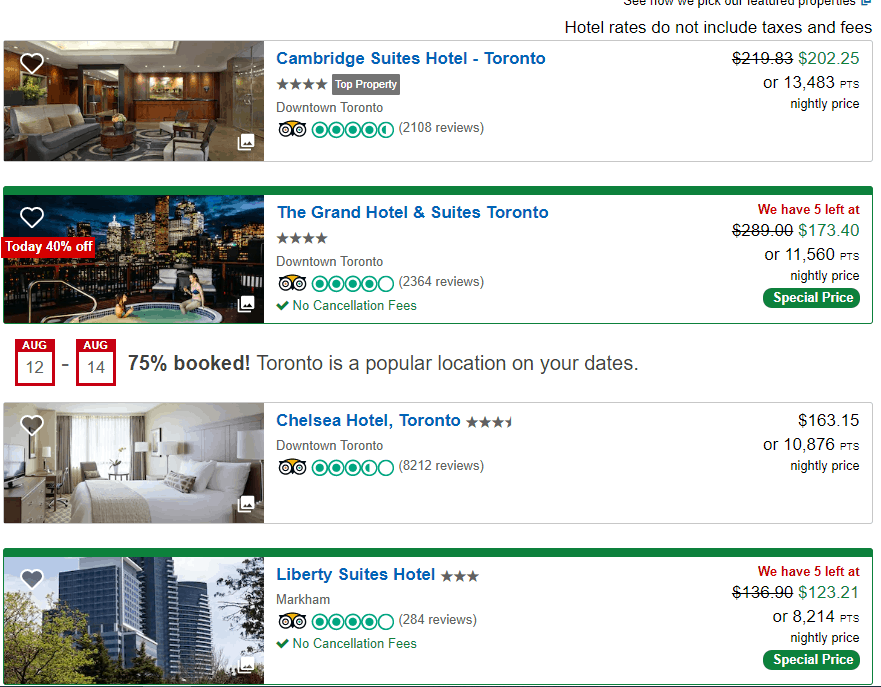881x687 pixels.
Task: Add Liberty Suites Hotel to favorites heart
Action: coord(32,579)
